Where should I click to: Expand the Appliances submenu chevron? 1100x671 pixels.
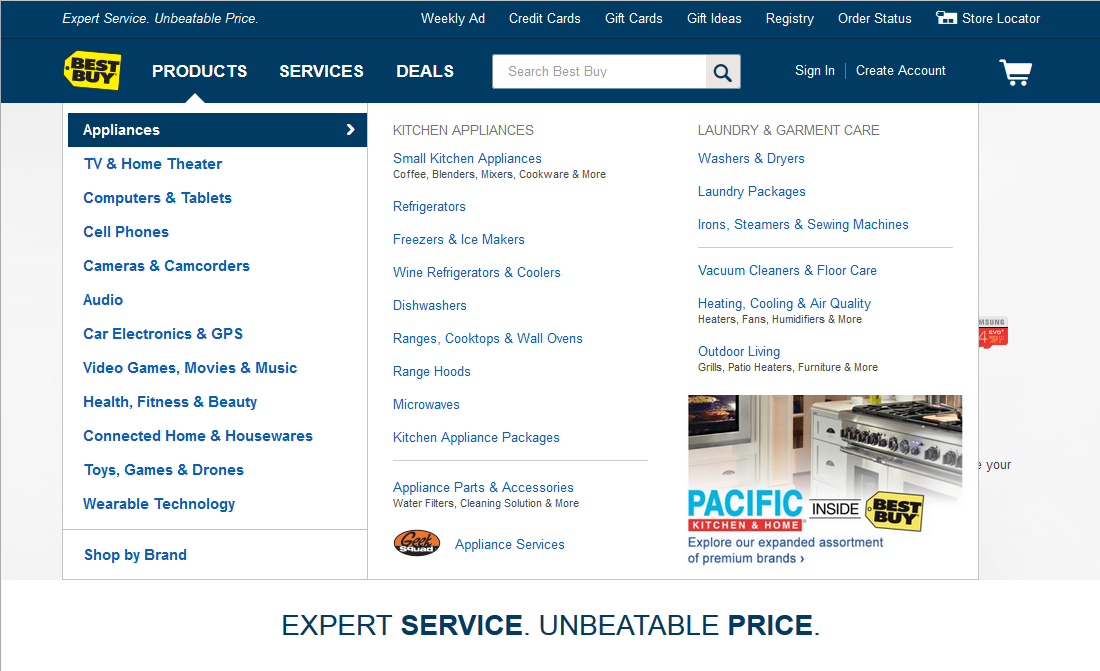[x=350, y=130]
